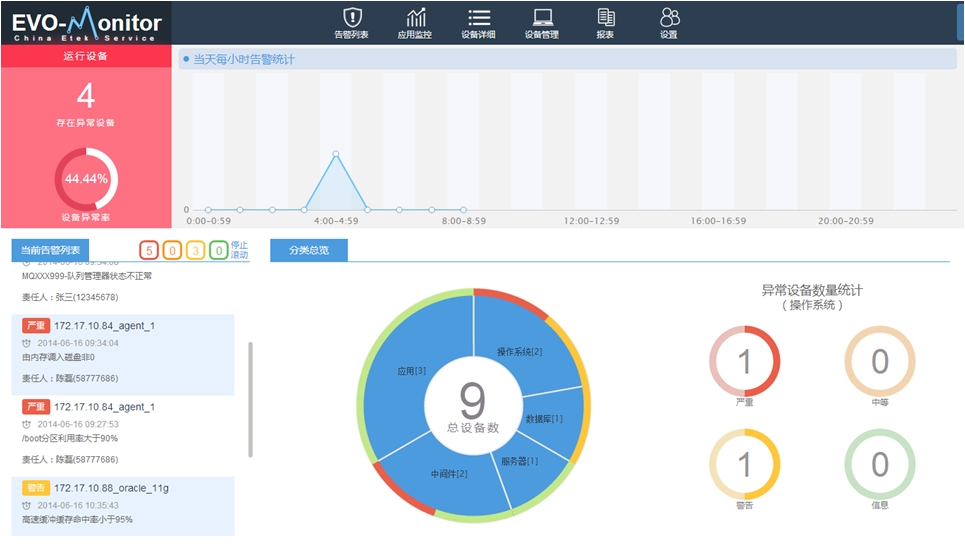The width and height of the screenshot is (965, 544).
Task: Toggle the yellow warning alarm count filter
Action: coord(196,251)
